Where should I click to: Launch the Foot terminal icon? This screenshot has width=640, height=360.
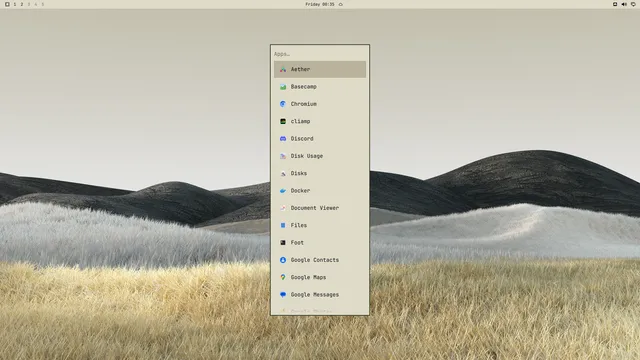point(283,242)
